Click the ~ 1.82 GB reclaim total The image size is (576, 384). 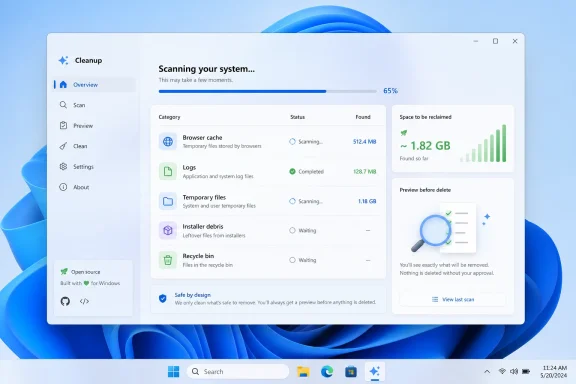[x=425, y=146]
